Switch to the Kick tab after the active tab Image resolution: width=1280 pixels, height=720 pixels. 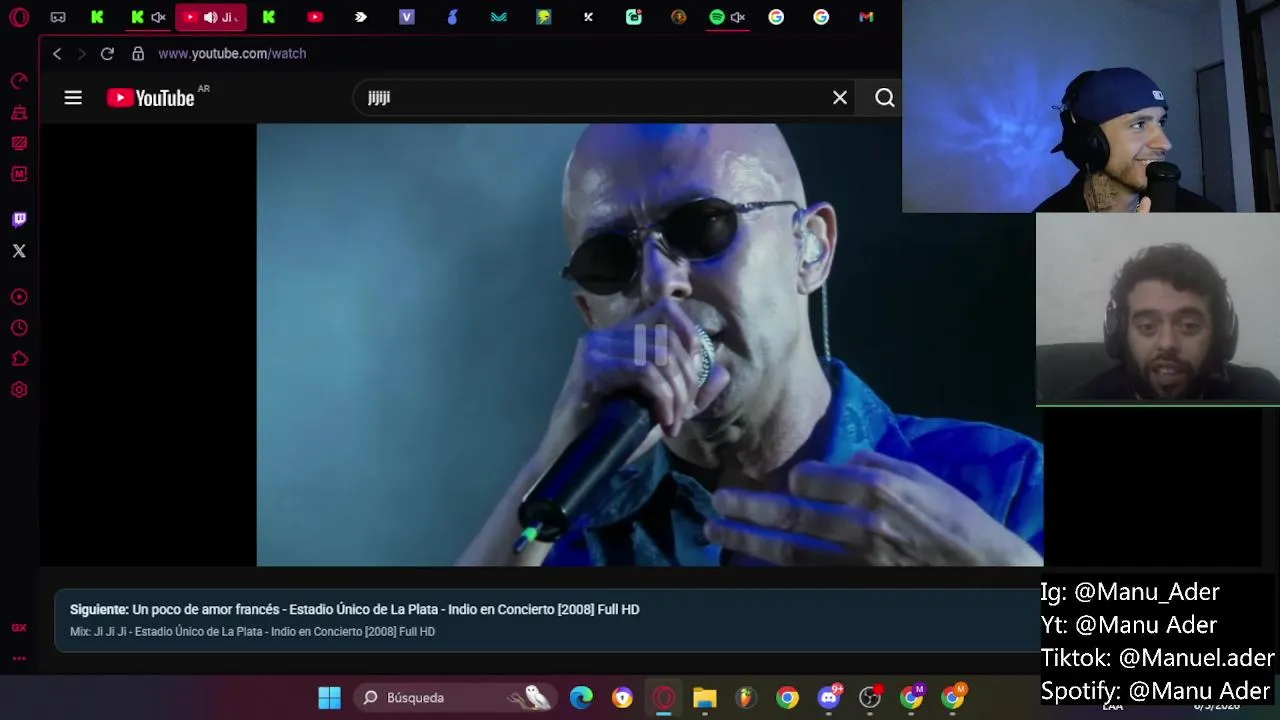[x=269, y=17]
